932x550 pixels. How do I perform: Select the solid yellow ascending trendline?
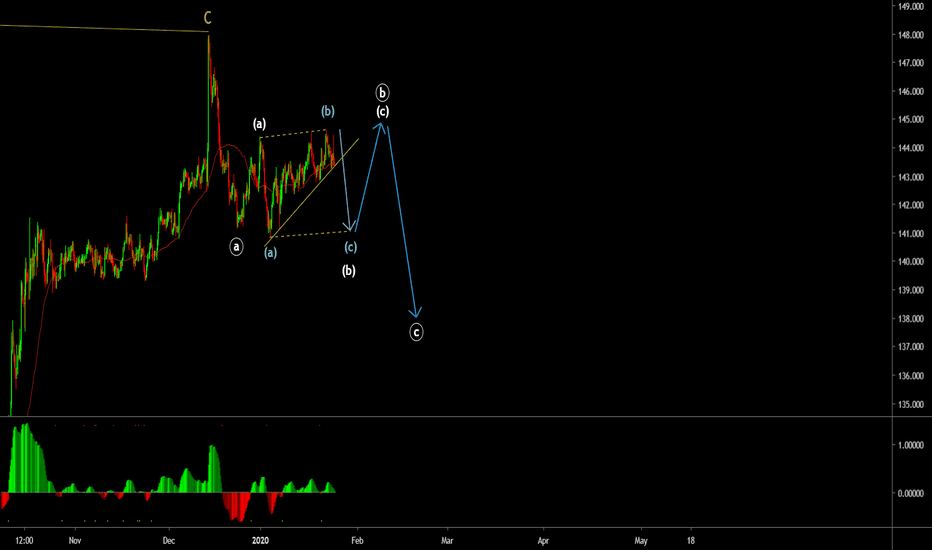point(311,193)
